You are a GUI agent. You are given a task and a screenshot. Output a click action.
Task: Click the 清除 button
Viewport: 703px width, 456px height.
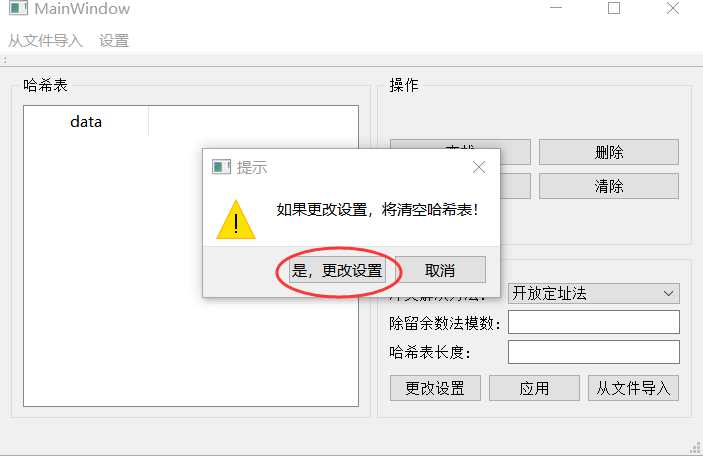609,186
